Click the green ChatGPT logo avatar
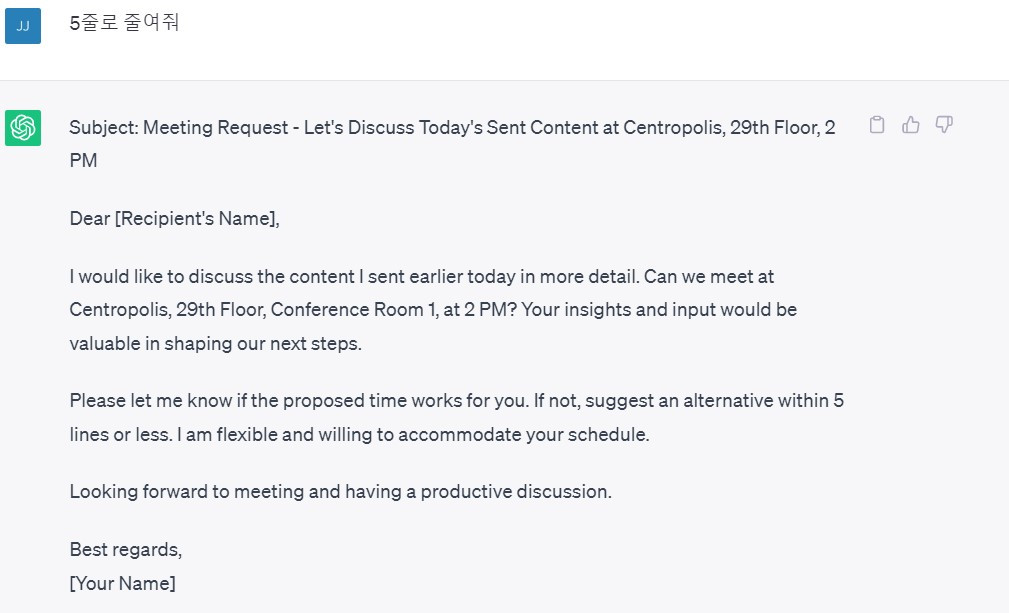Screen dimensions: 1009x613 pyautogui.click(x=23, y=128)
